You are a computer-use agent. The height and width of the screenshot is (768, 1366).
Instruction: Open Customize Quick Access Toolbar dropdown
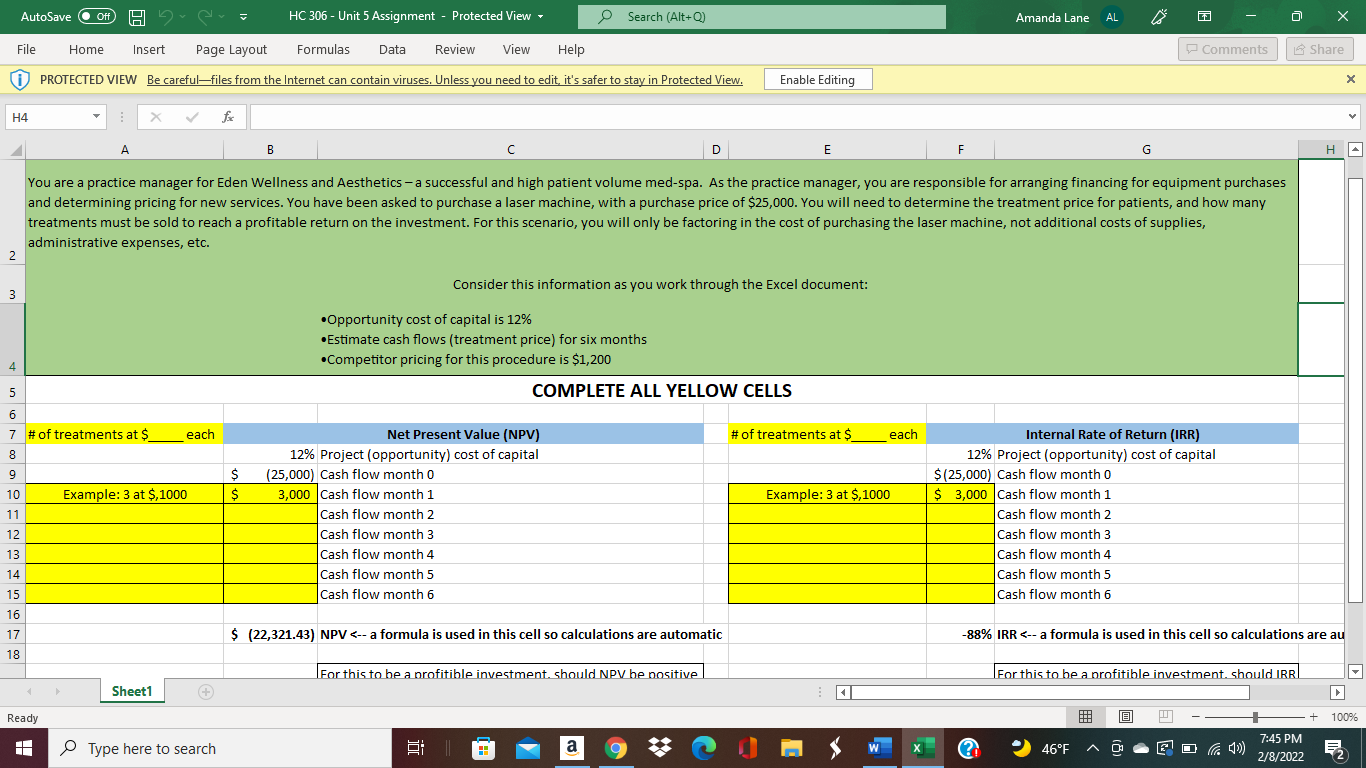tap(243, 16)
